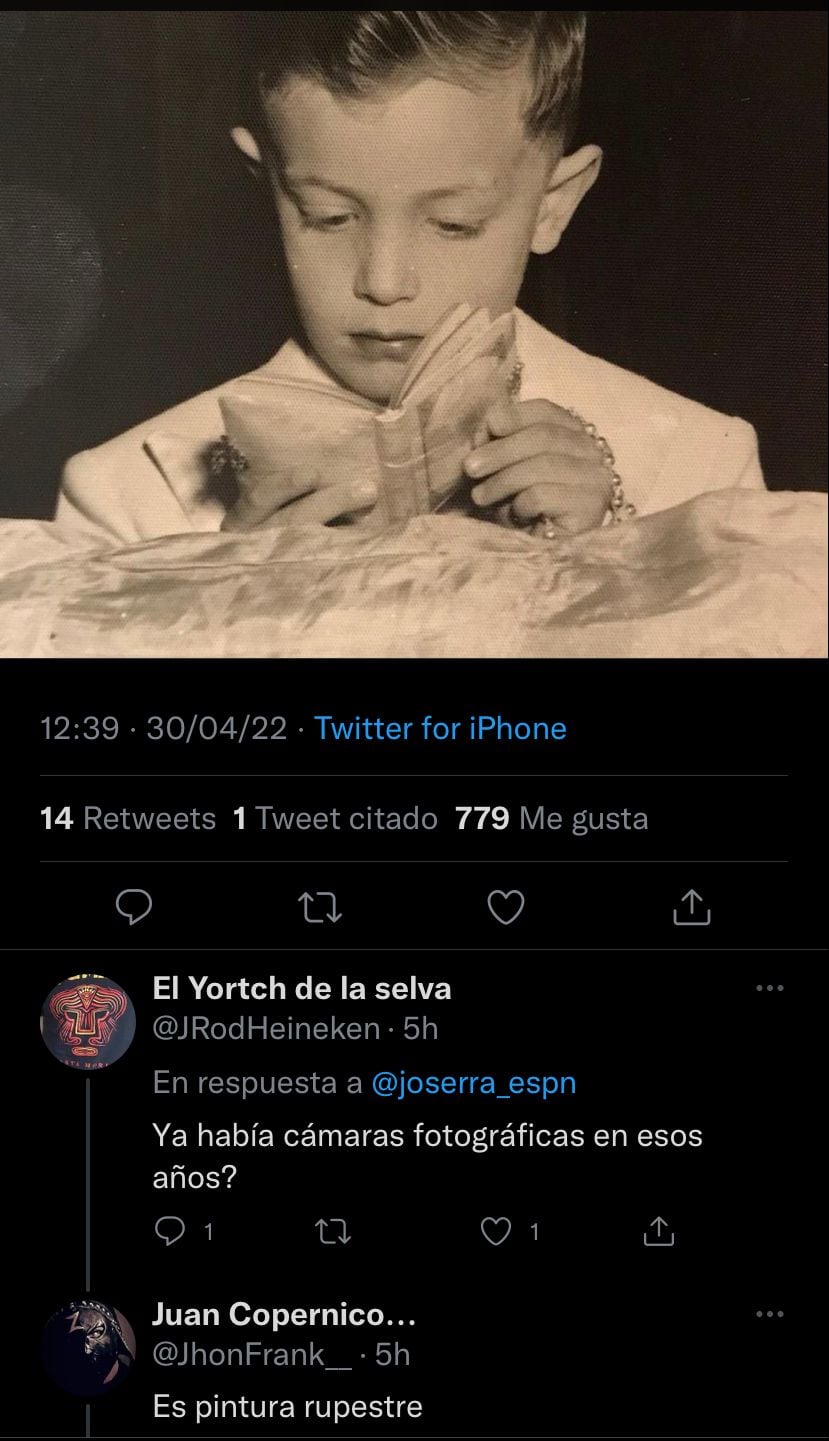Open the vintage boy photo
This screenshot has height=1441, width=829.
(x=414, y=330)
